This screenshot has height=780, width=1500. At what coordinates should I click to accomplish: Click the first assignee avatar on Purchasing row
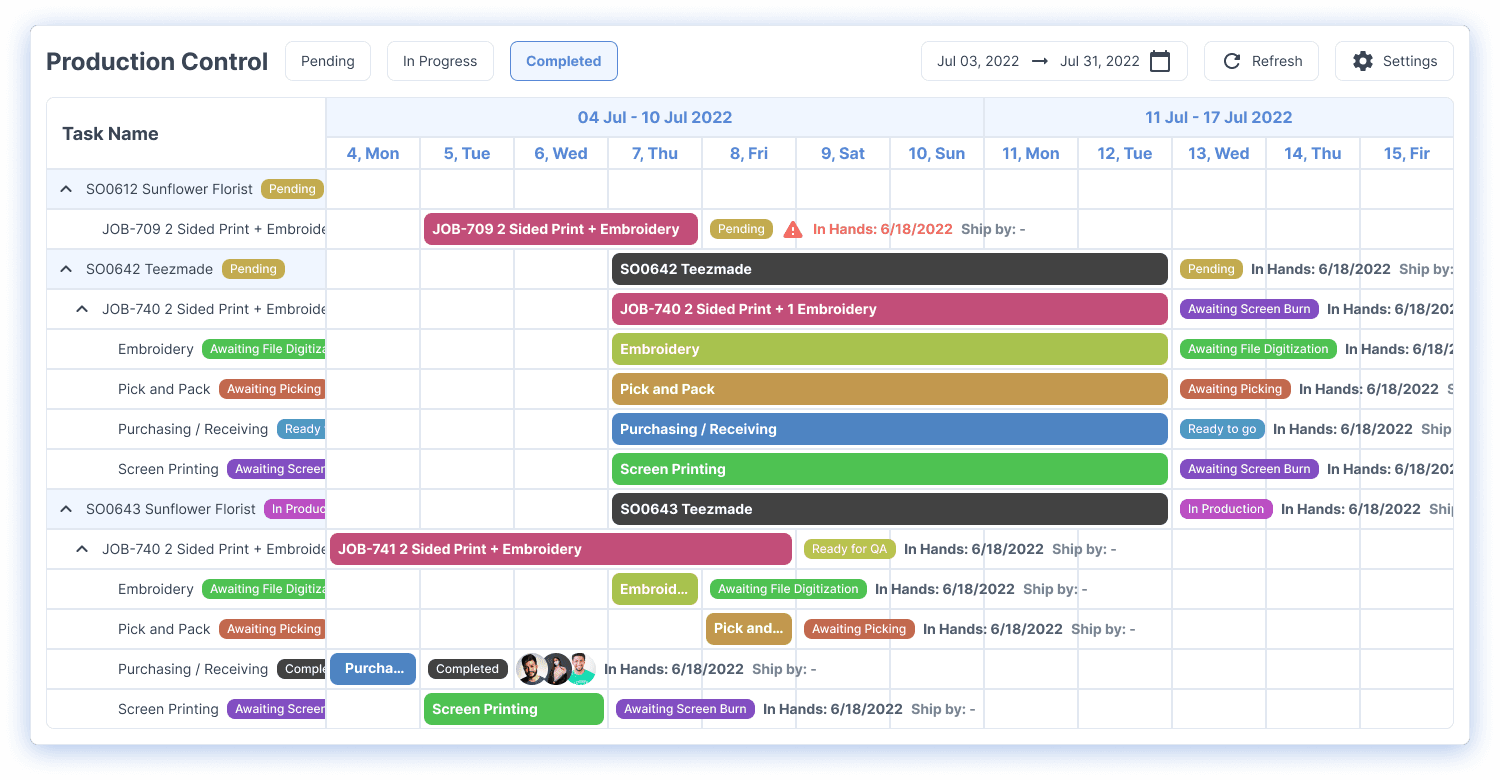point(532,668)
